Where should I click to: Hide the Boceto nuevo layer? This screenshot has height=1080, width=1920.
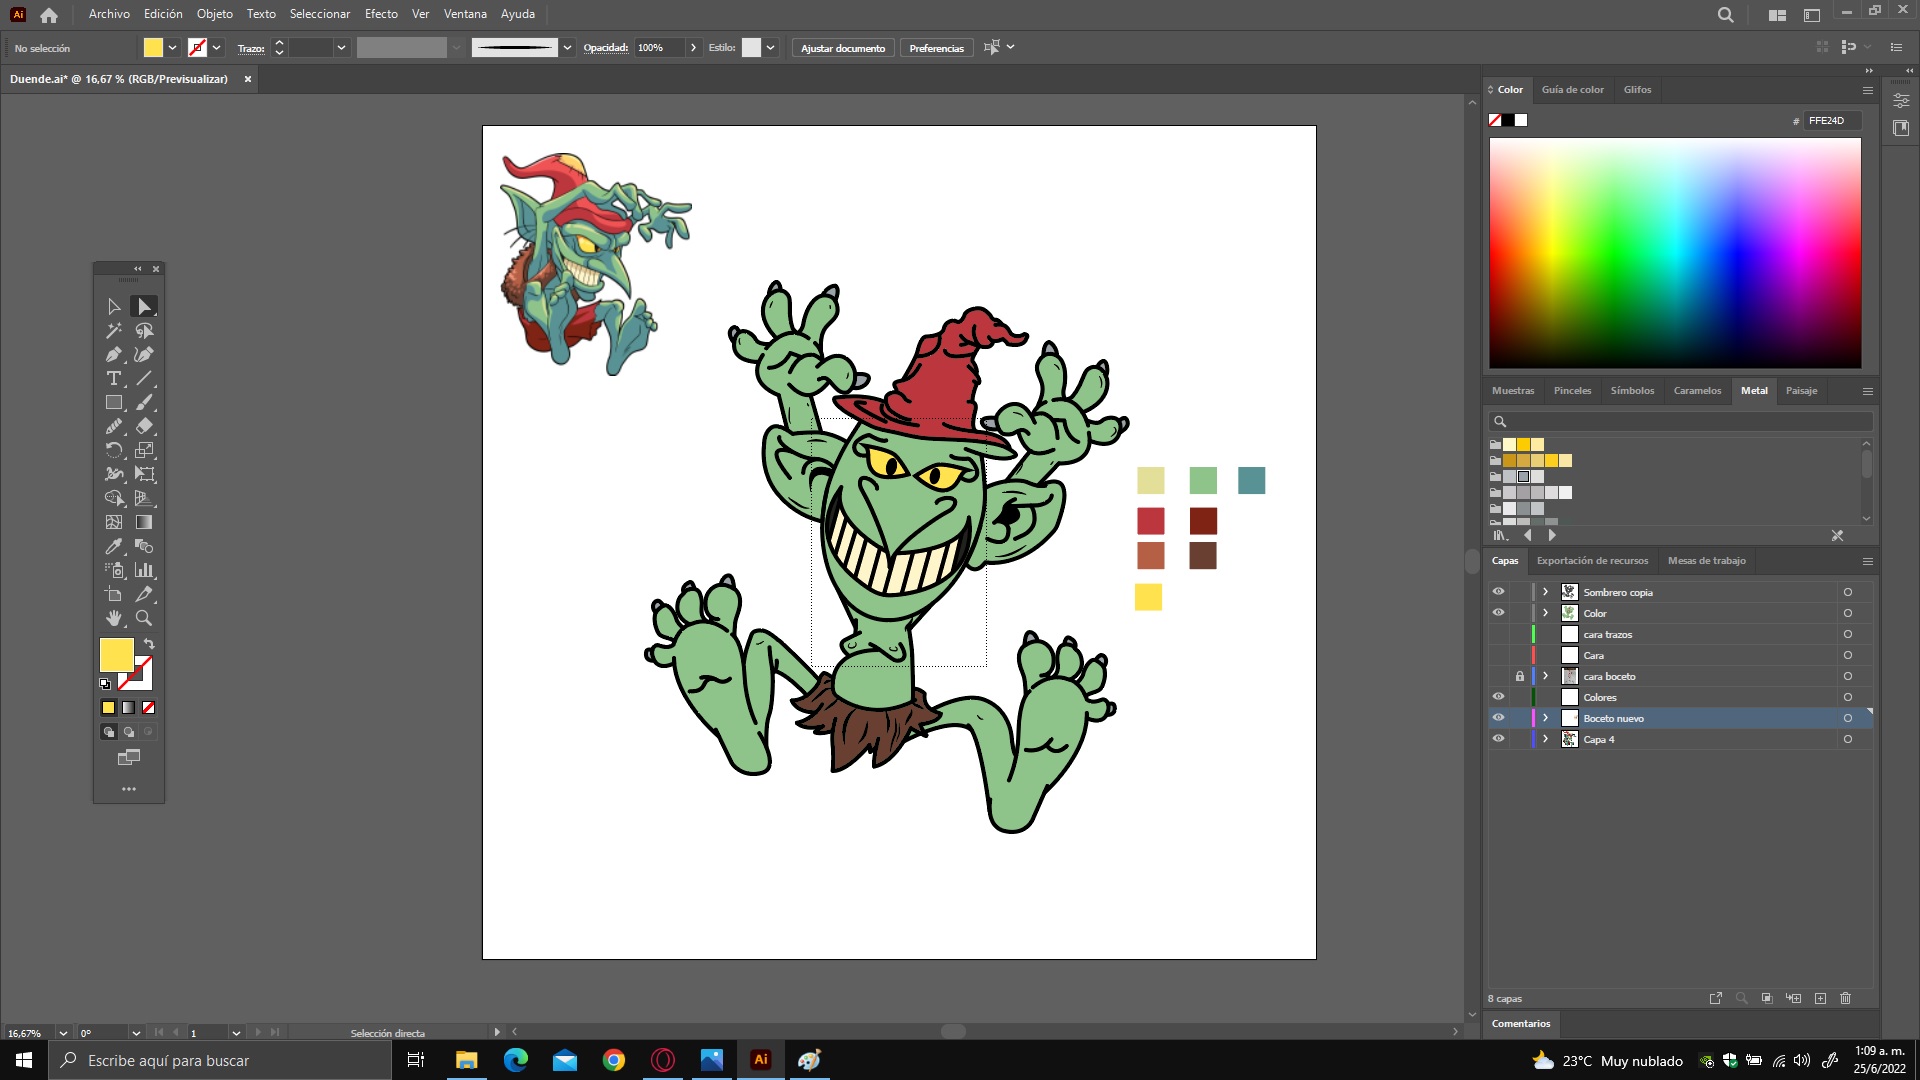coord(1498,718)
